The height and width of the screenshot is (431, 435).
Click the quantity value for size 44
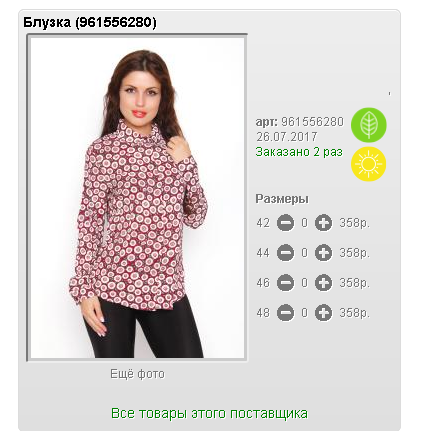304,253
